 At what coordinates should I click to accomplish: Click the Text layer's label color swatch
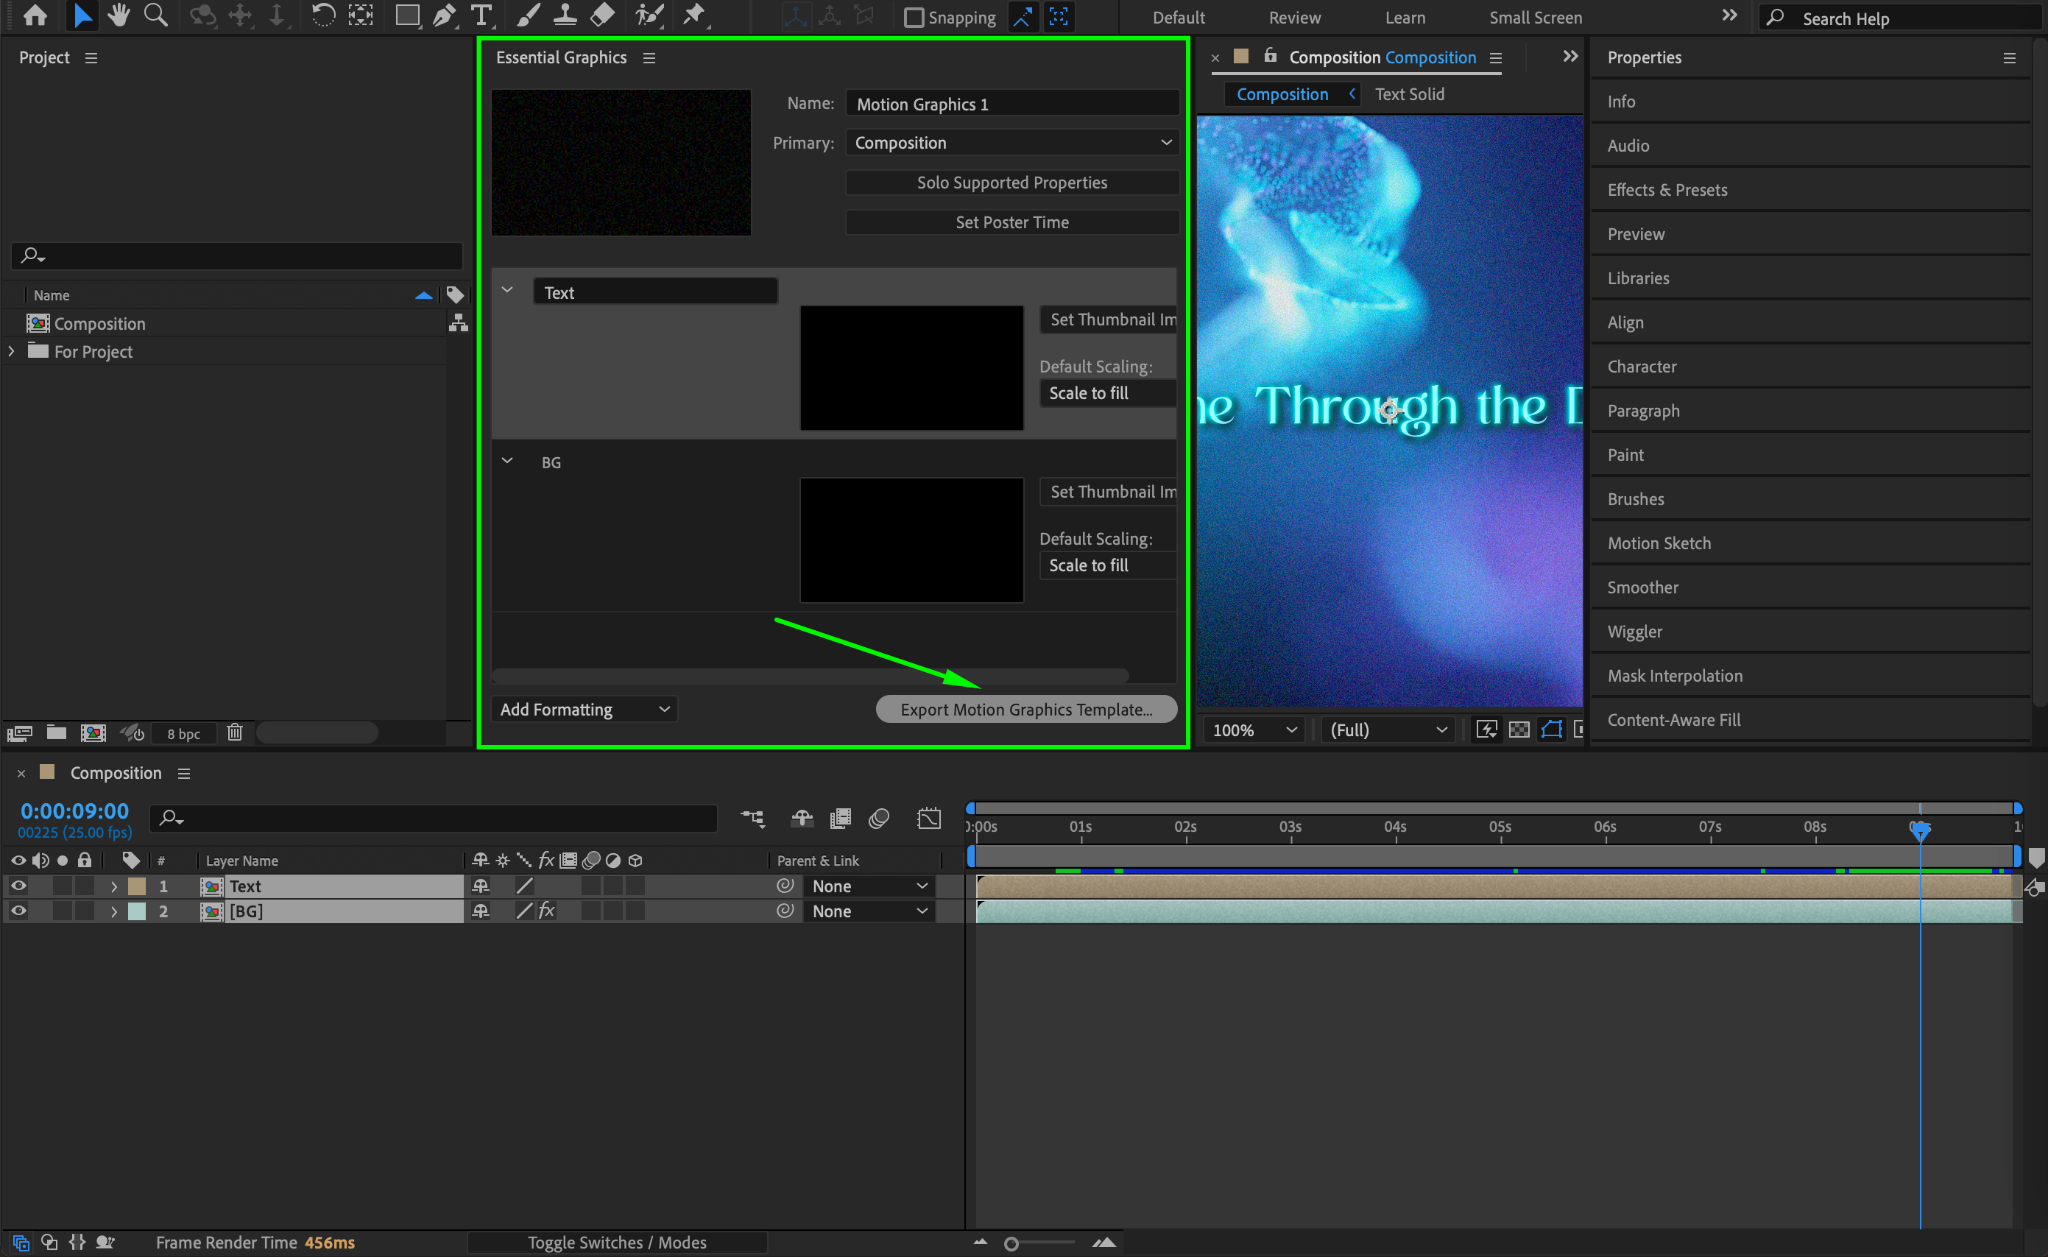click(137, 886)
